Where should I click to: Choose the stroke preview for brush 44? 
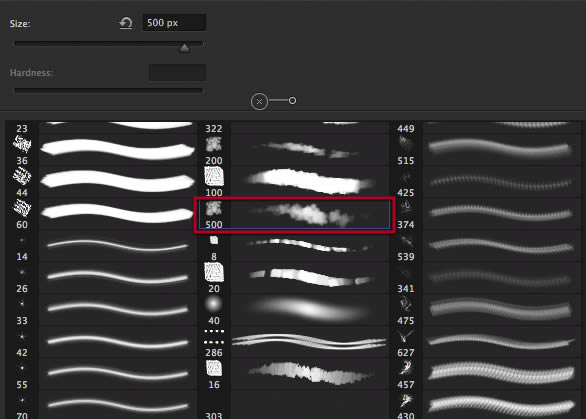pyautogui.click(x=118, y=181)
